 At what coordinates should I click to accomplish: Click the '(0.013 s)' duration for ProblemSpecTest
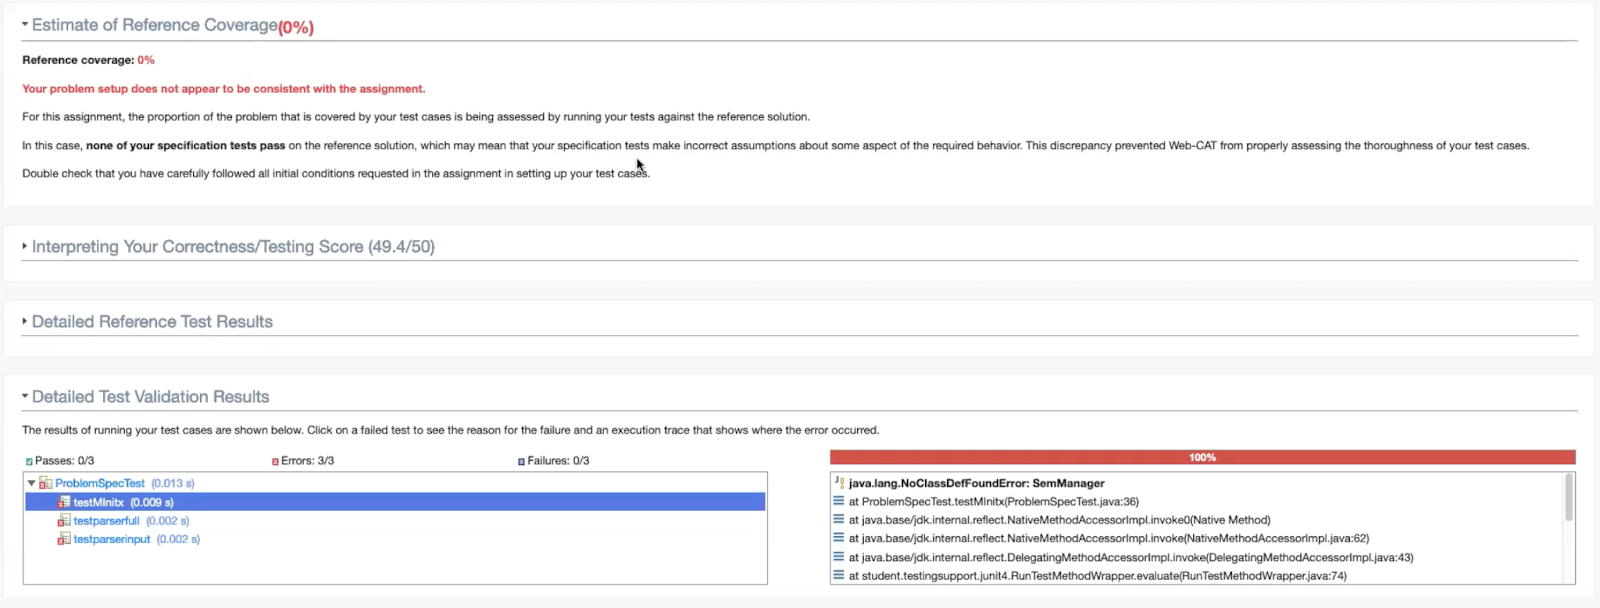173,483
